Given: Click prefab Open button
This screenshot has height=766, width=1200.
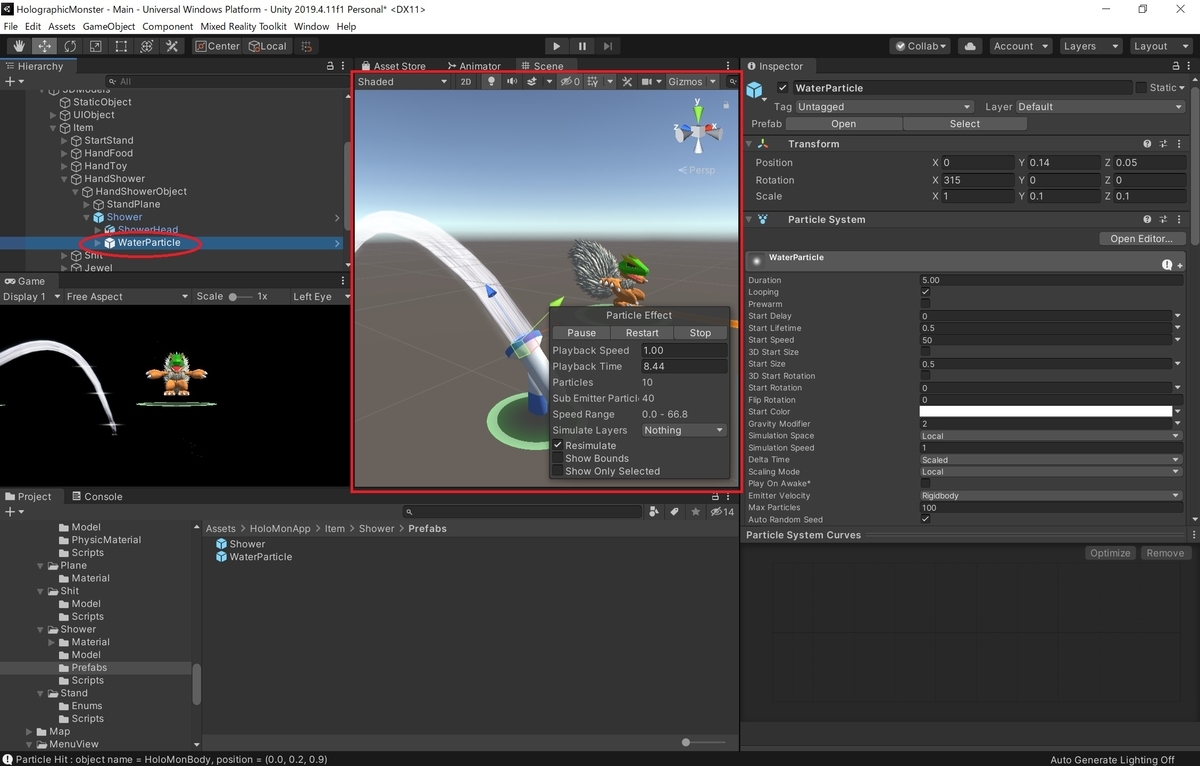Looking at the screenshot, I should pos(844,124).
